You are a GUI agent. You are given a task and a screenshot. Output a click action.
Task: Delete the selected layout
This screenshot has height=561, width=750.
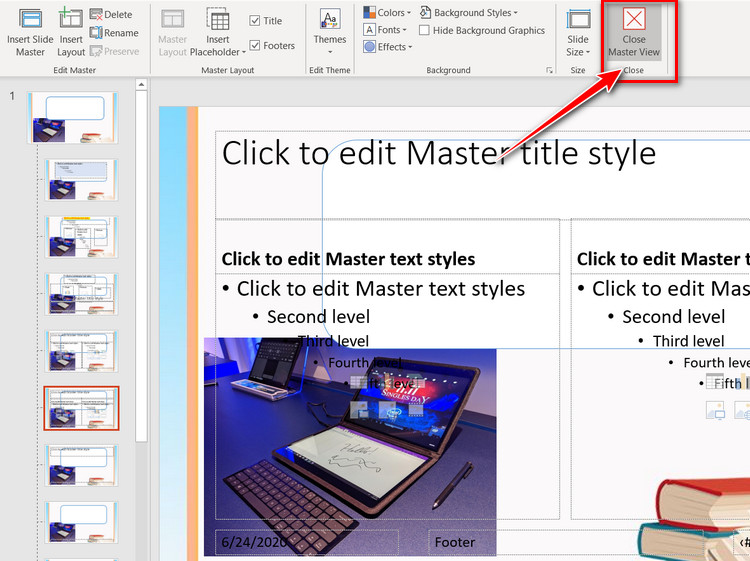110,15
